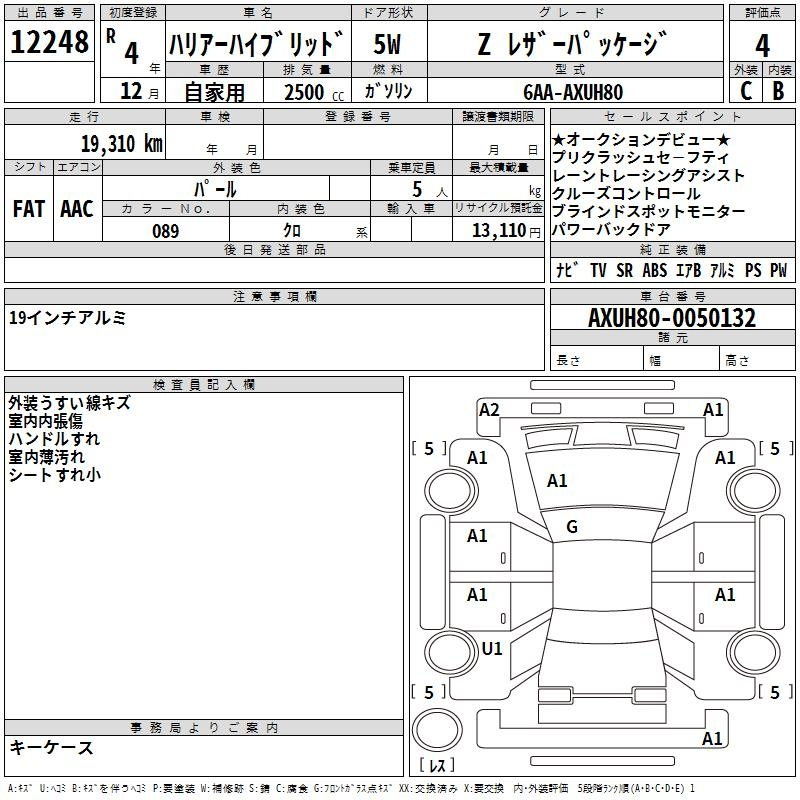Viewport: 800px width, 800px height.
Task: Select the A2 scratch marker on diagram
Action: point(489,409)
